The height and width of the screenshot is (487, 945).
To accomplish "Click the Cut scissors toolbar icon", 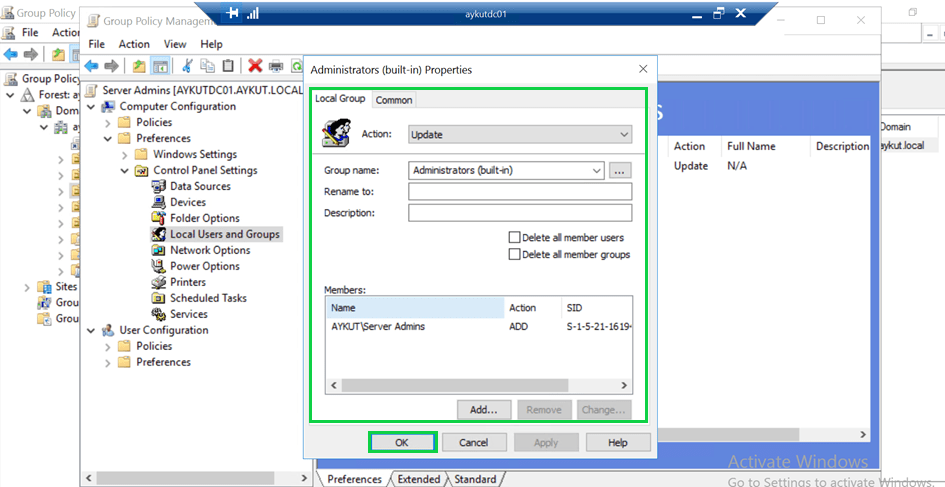I will 186,66.
